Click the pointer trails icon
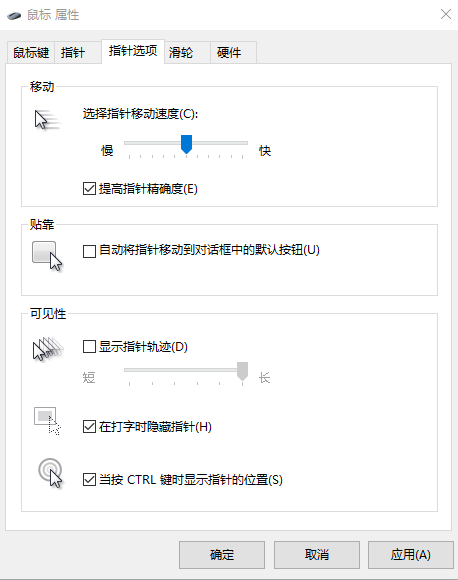The width and height of the screenshot is (458, 580). click(48, 348)
